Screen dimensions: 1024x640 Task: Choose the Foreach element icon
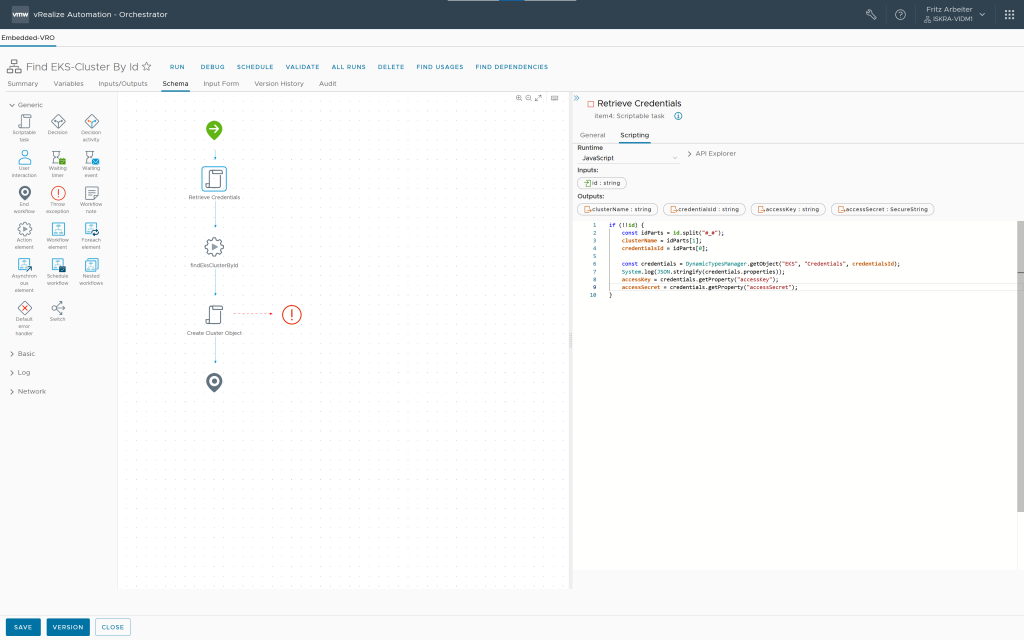point(91,229)
